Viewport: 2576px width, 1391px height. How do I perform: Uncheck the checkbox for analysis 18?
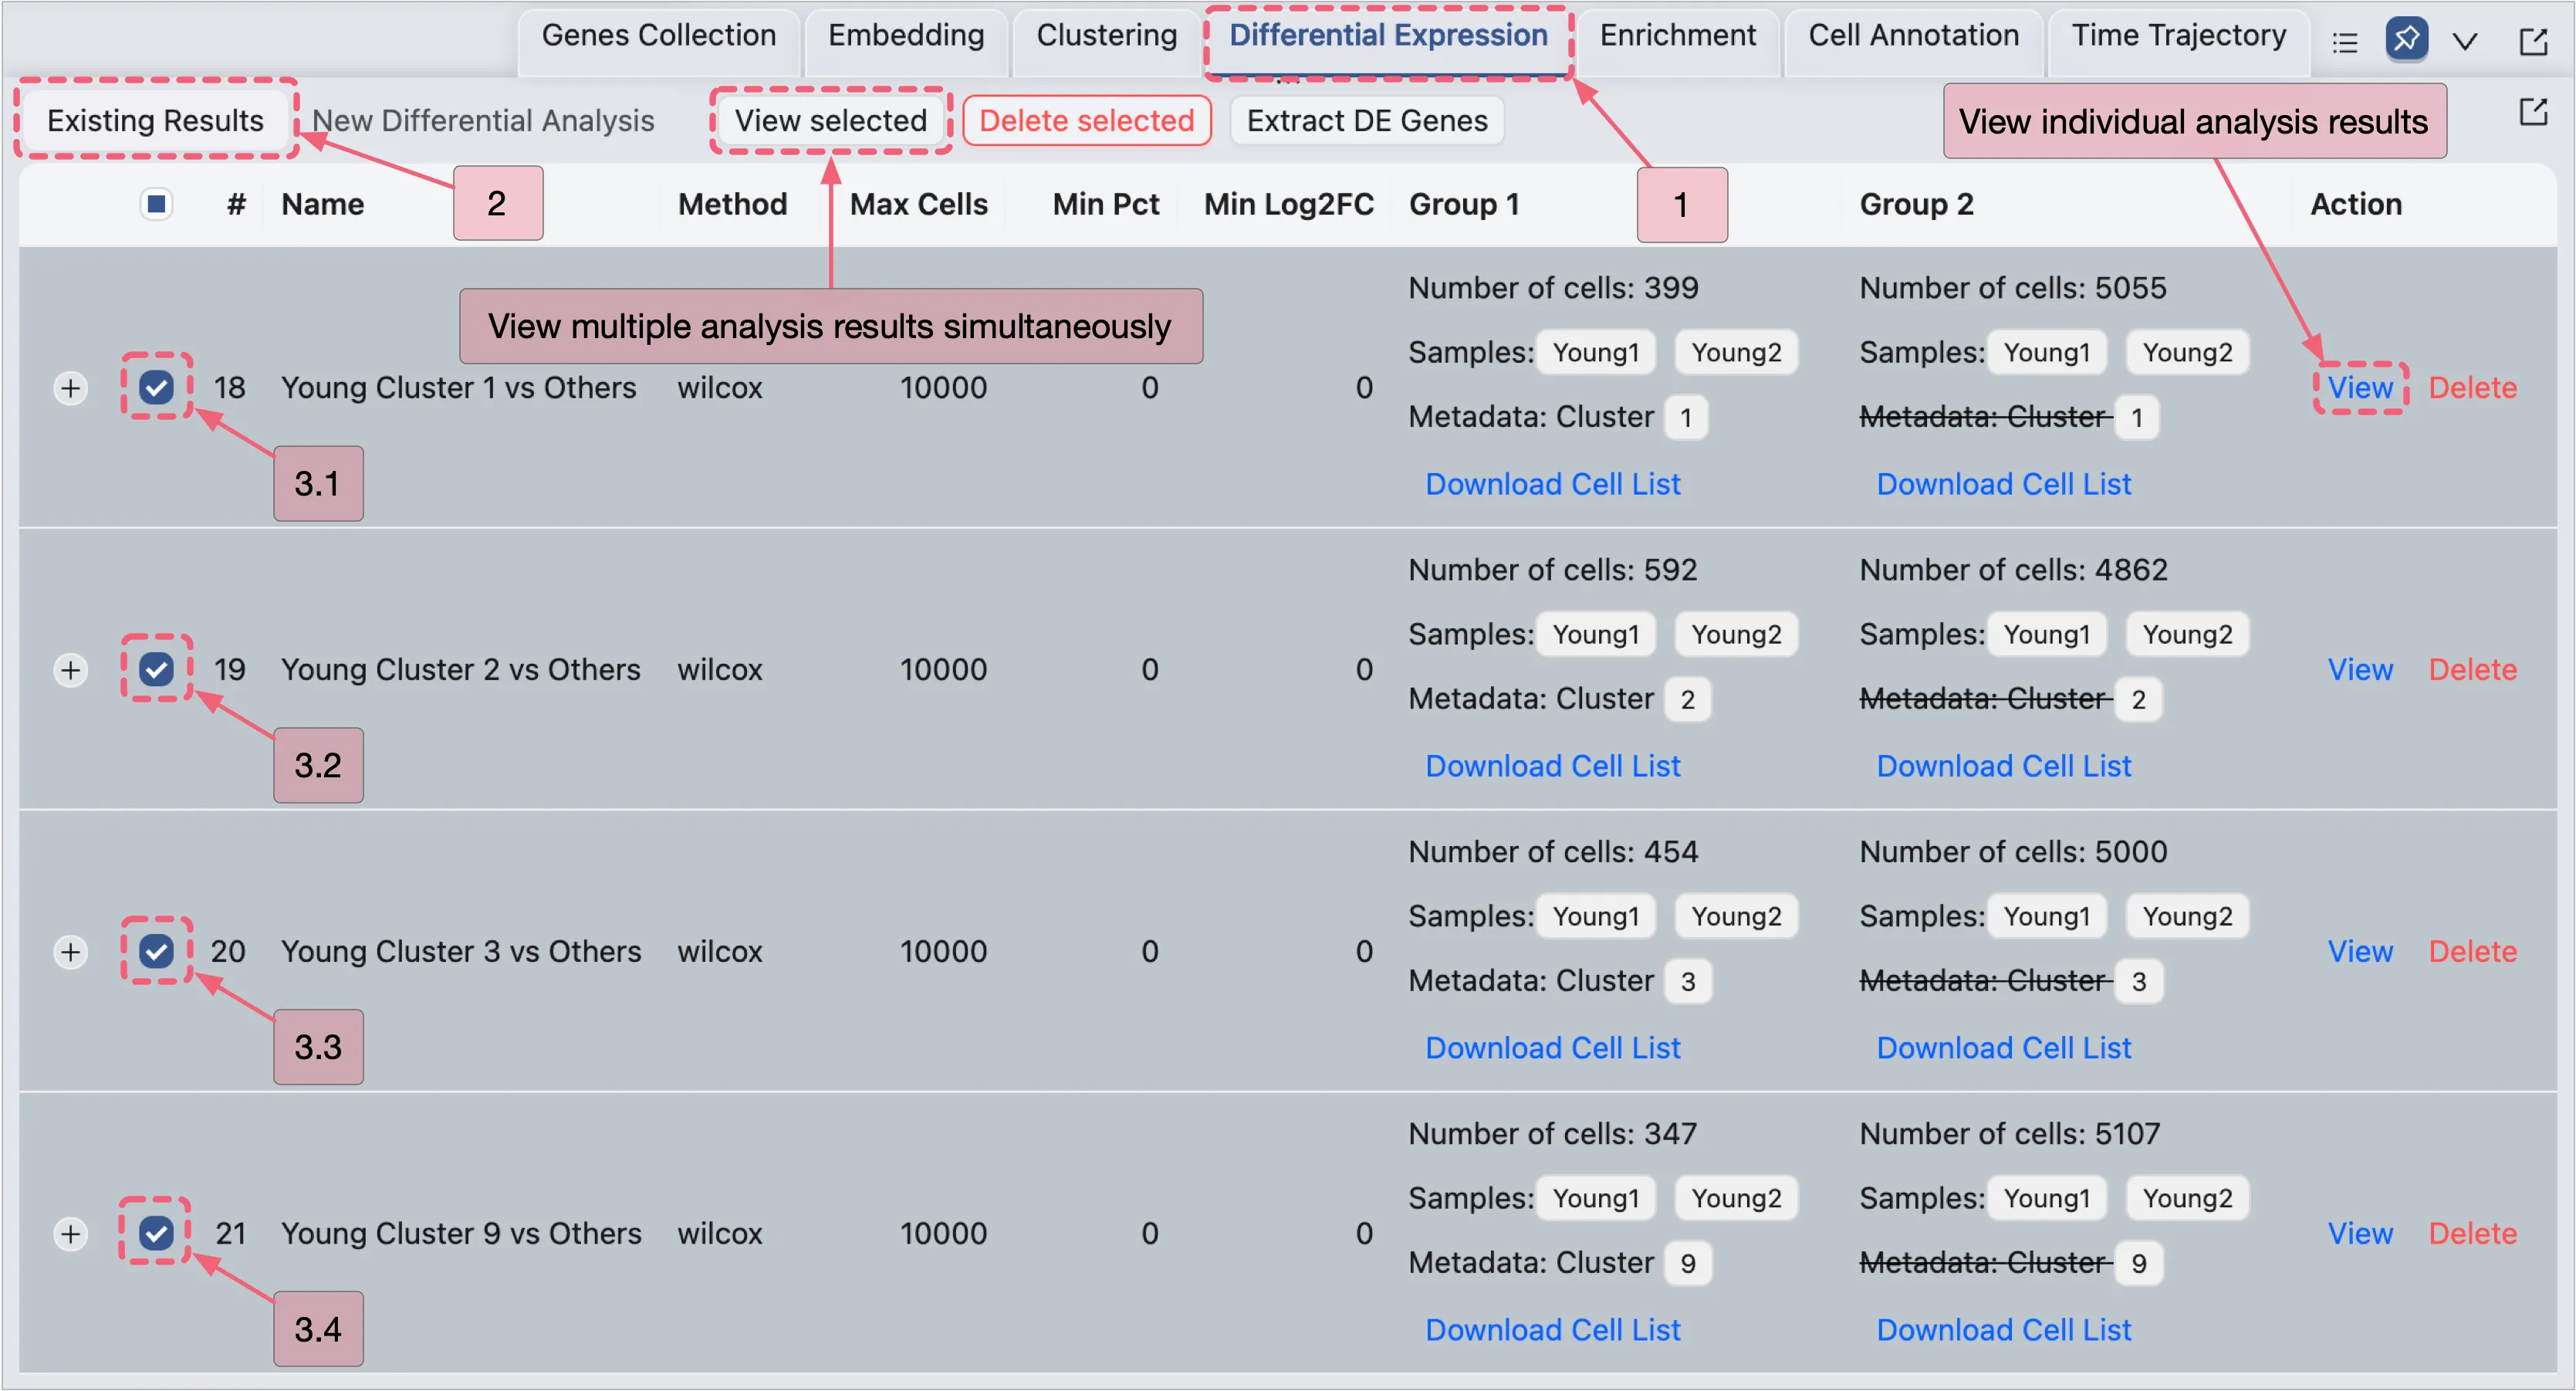pos(156,387)
